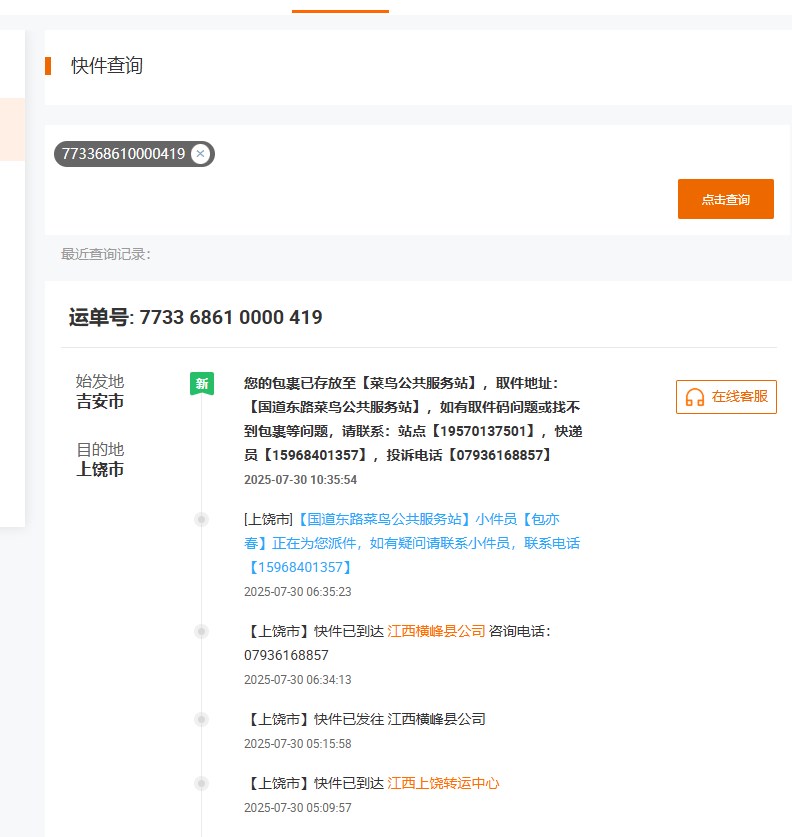Click the 目的地 label
This screenshot has height=837, width=792.
point(100,449)
